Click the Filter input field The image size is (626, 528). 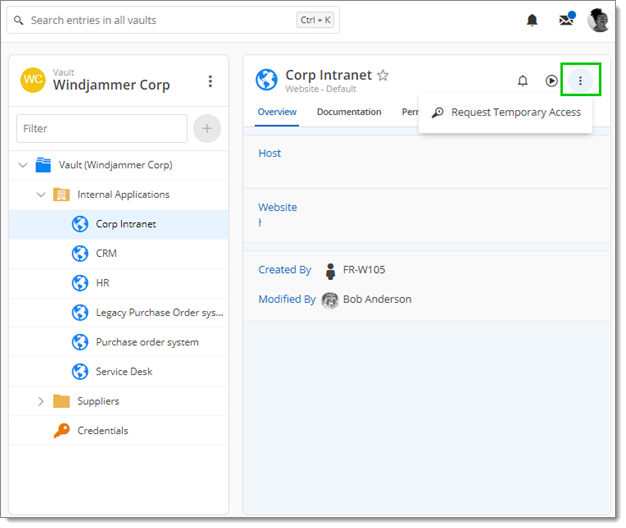(101, 128)
